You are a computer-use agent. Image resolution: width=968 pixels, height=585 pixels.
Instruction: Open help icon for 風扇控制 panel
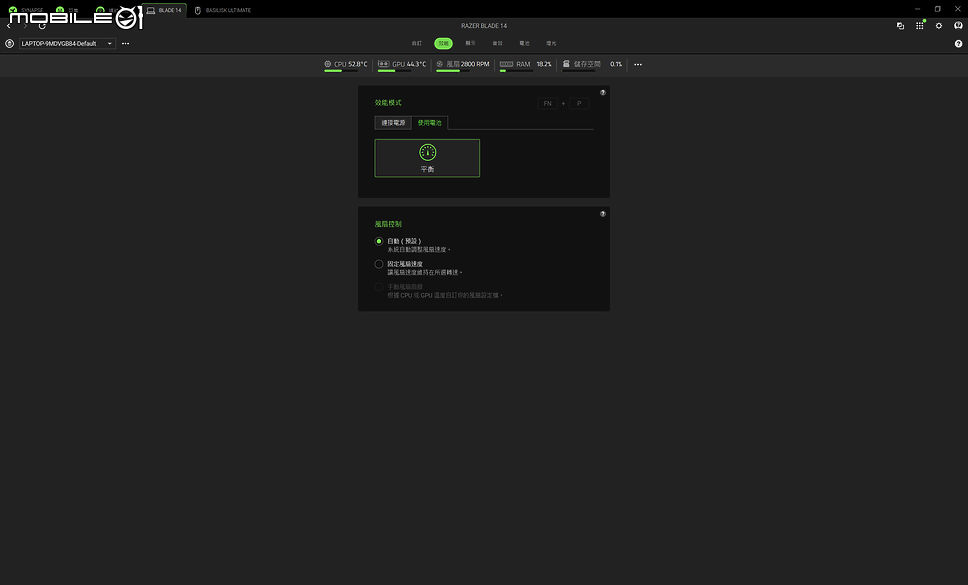603,214
